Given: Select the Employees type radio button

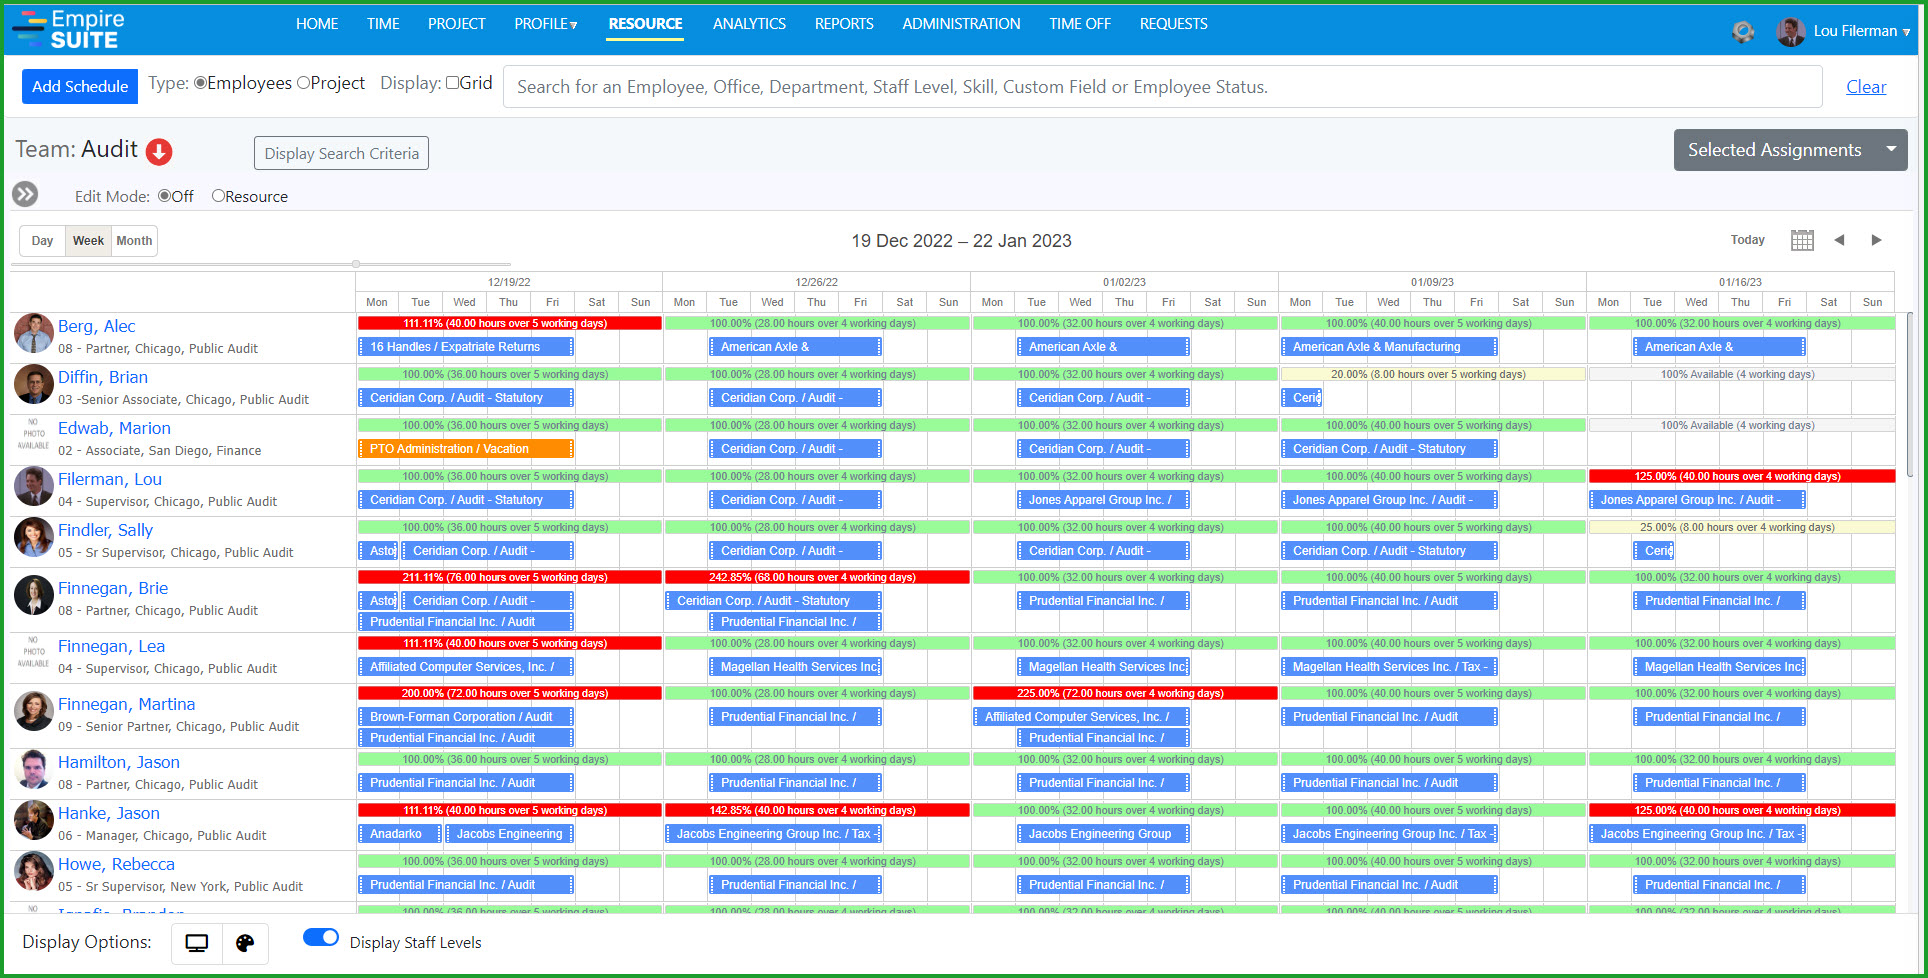Looking at the screenshot, I should 200,83.
